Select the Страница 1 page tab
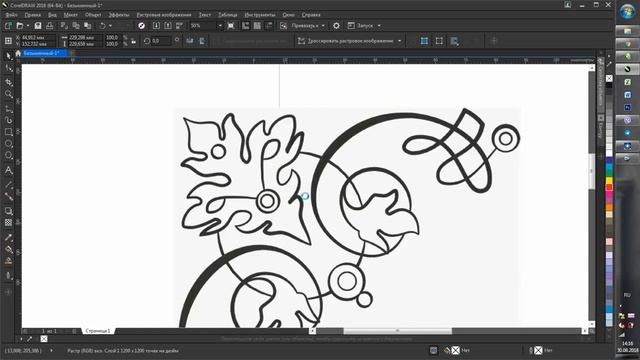Viewport: 640px width, 360px height. (98, 331)
